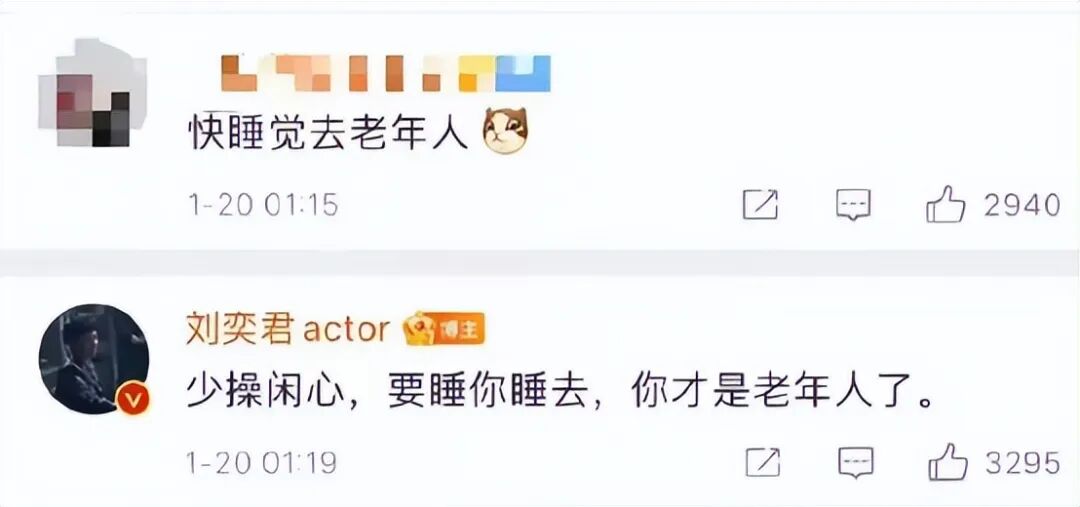Click the gray divider between the two comments

pos(540,263)
